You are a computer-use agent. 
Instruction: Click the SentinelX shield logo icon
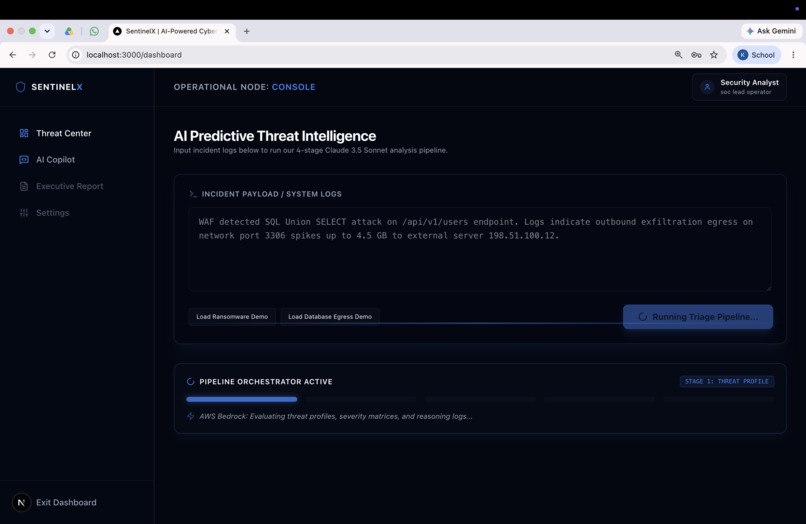[21, 87]
